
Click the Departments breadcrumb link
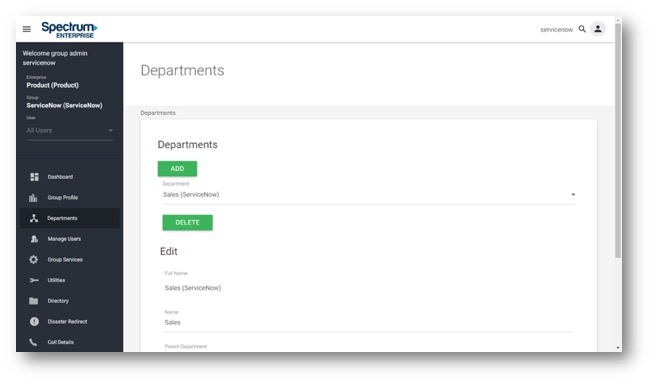click(x=158, y=113)
